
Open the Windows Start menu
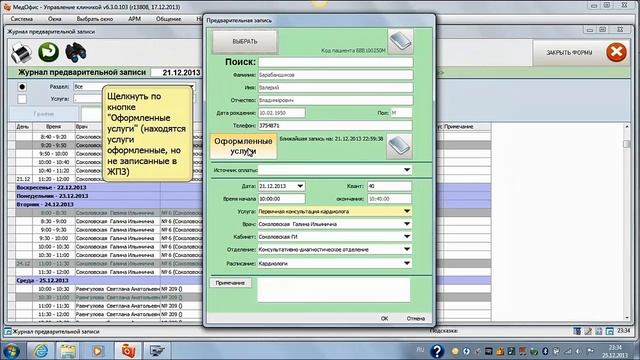coord(11,351)
